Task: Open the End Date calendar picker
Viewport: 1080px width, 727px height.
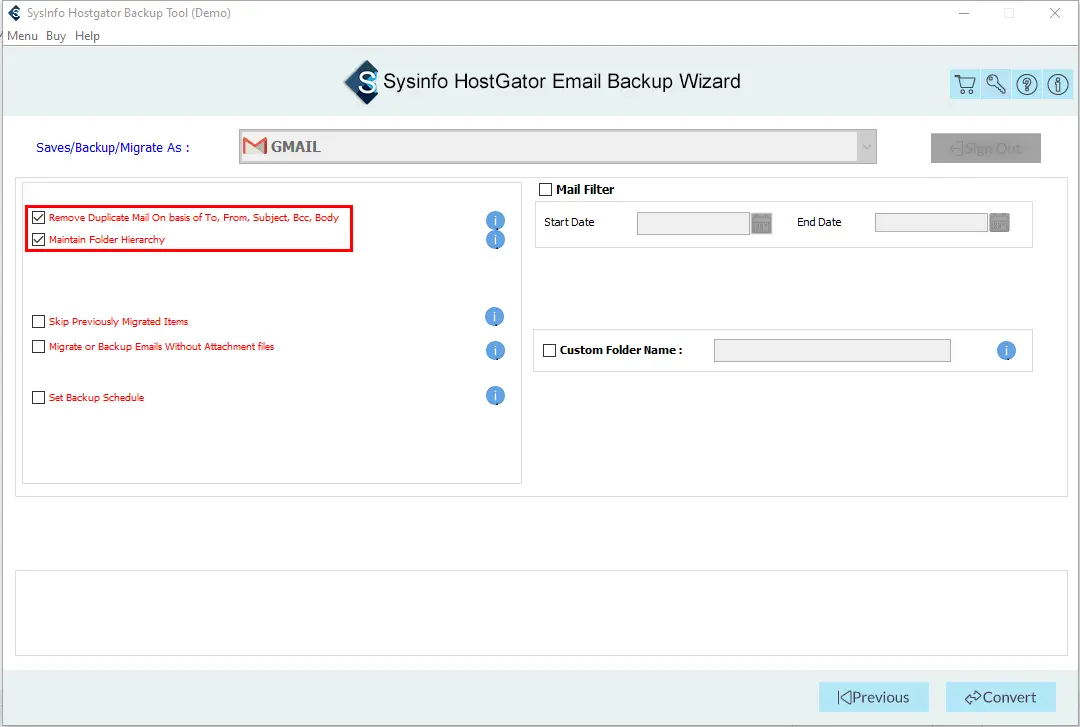Action: click(x=1000, y=223)
